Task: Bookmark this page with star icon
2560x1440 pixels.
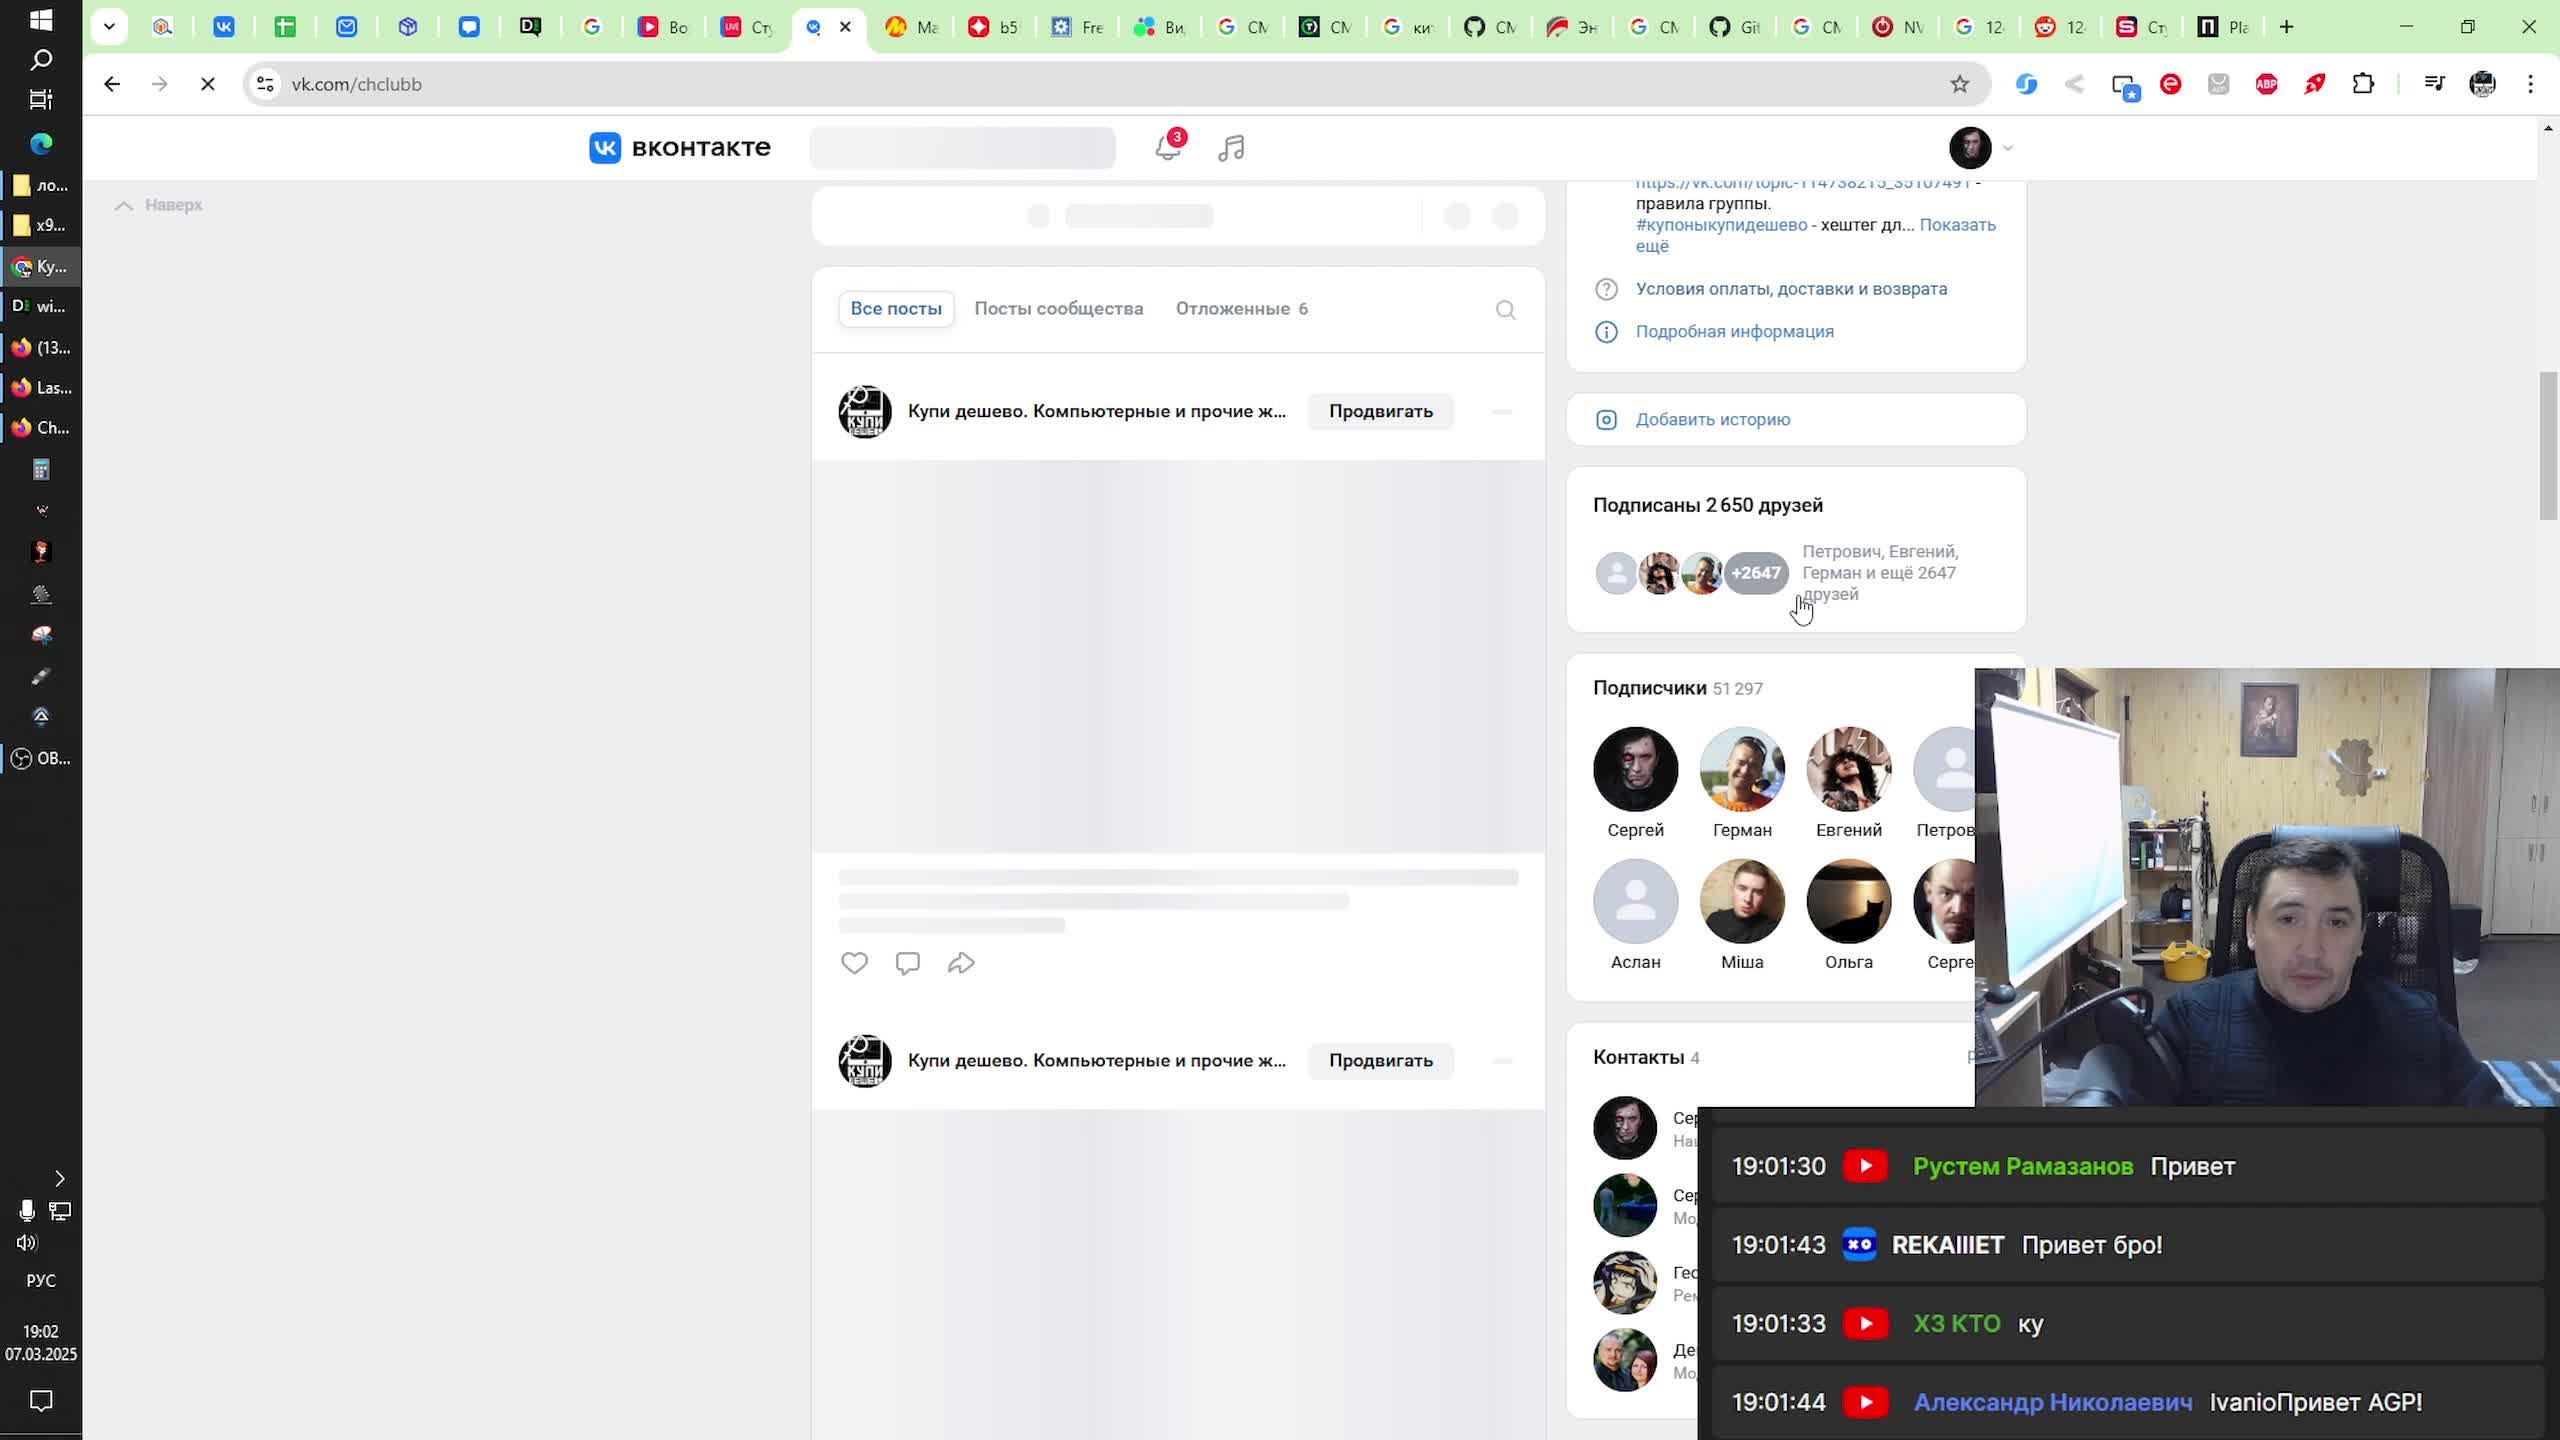Action: pos(1959,84)
